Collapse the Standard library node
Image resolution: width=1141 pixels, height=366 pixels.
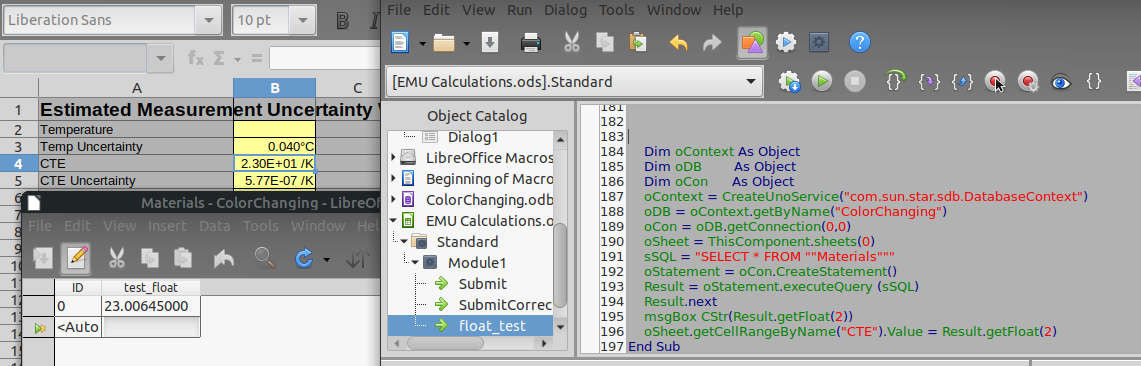pyautogui.click(x=404, y=241)
